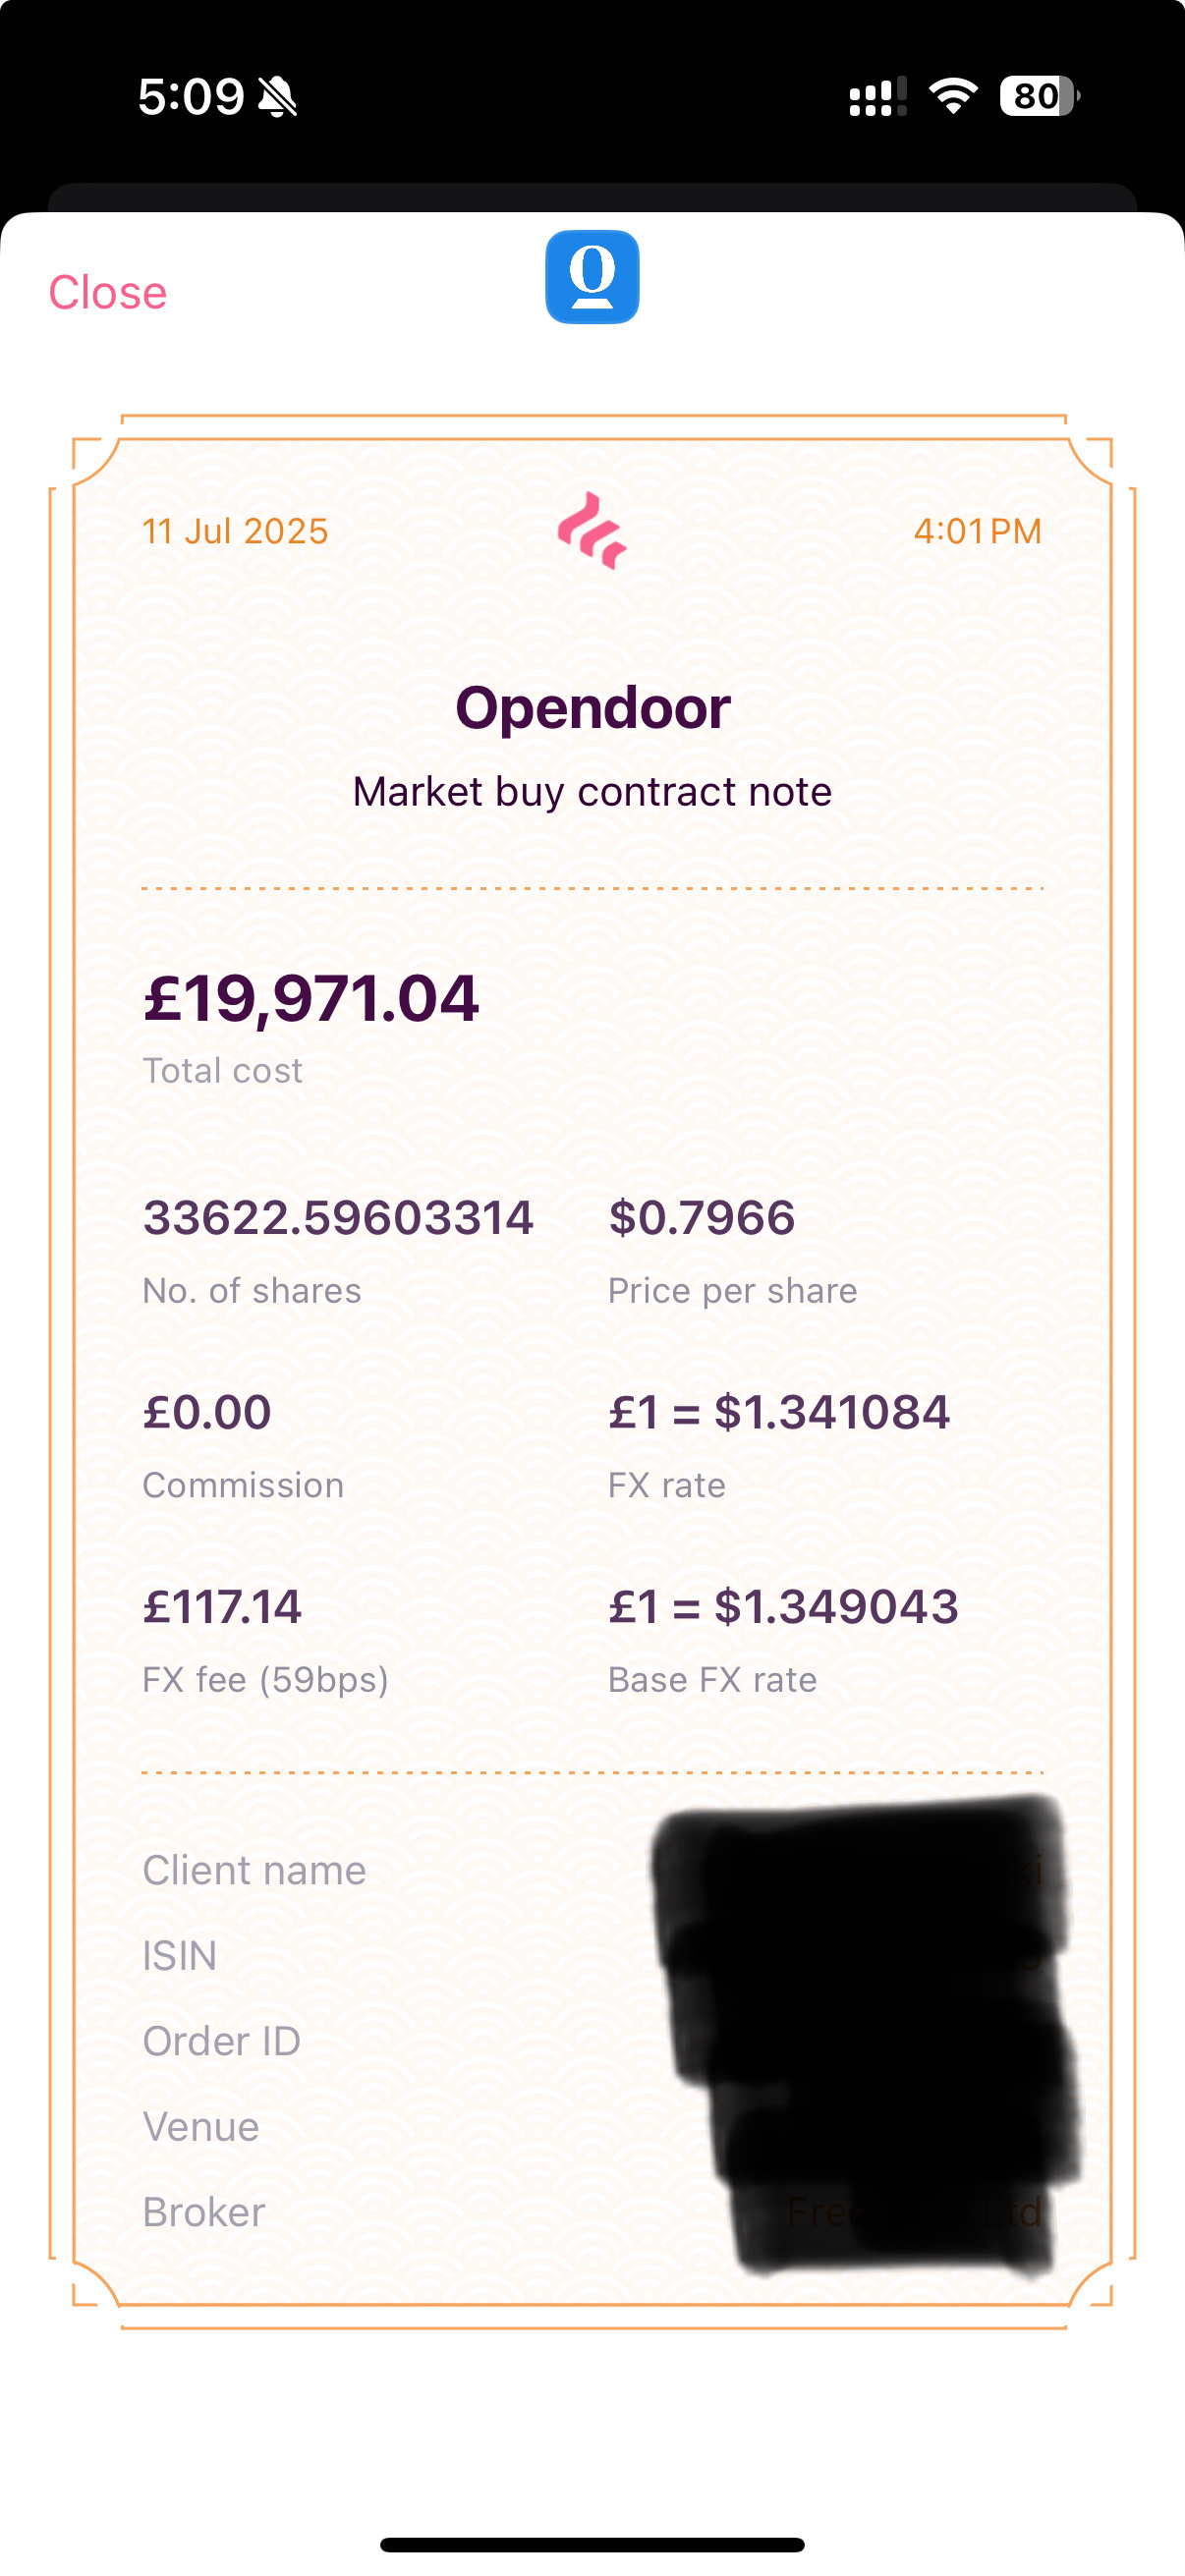Tap the $0.7966 price per share

[702, 1218]
